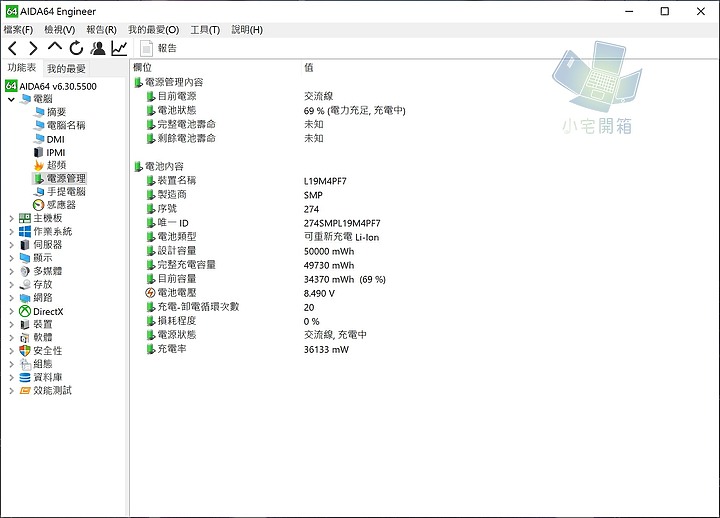Expand the 多媒體 node
The image size is (720, 518).
pyautogui.click(x=11, y=272)
